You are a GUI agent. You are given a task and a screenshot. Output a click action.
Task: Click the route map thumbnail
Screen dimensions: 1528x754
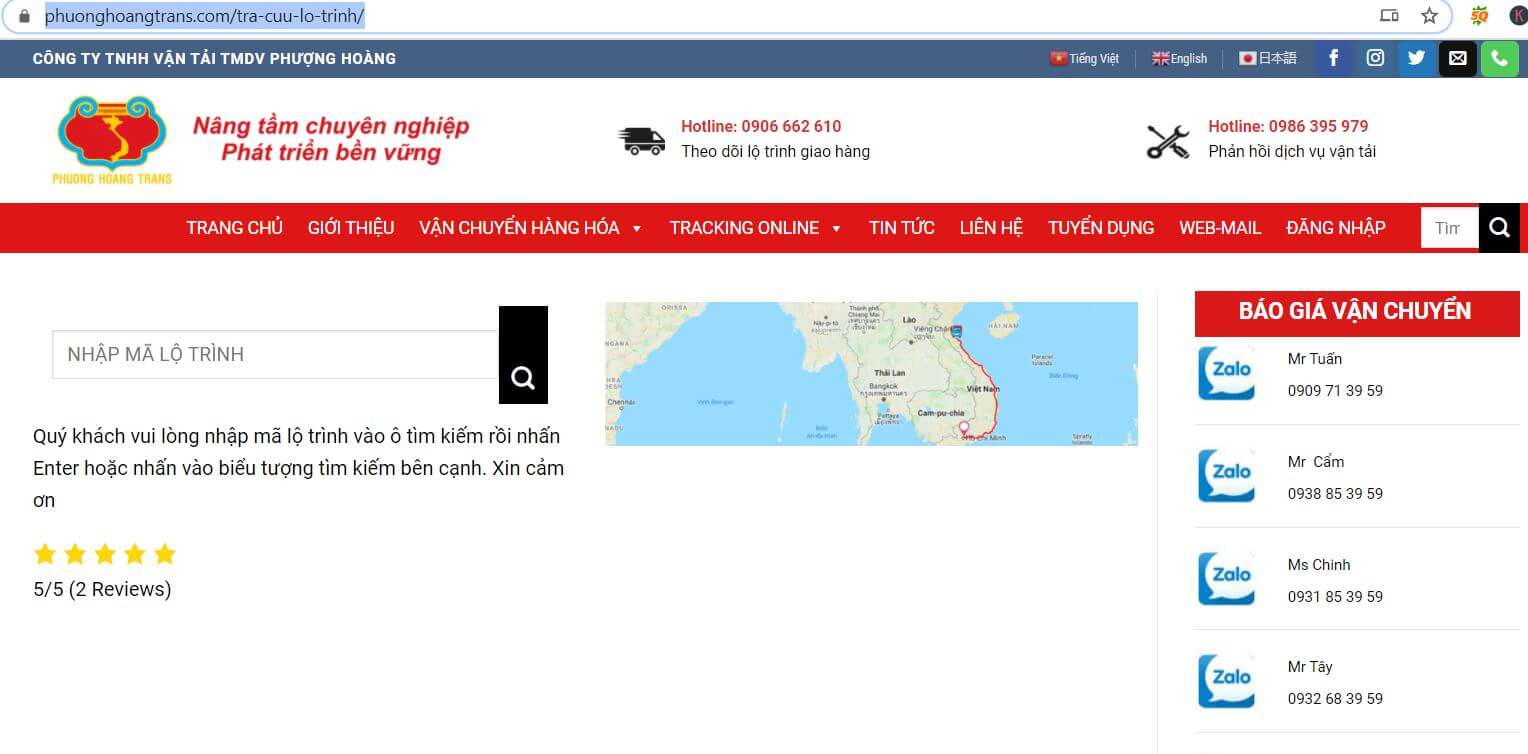(871, 374)
